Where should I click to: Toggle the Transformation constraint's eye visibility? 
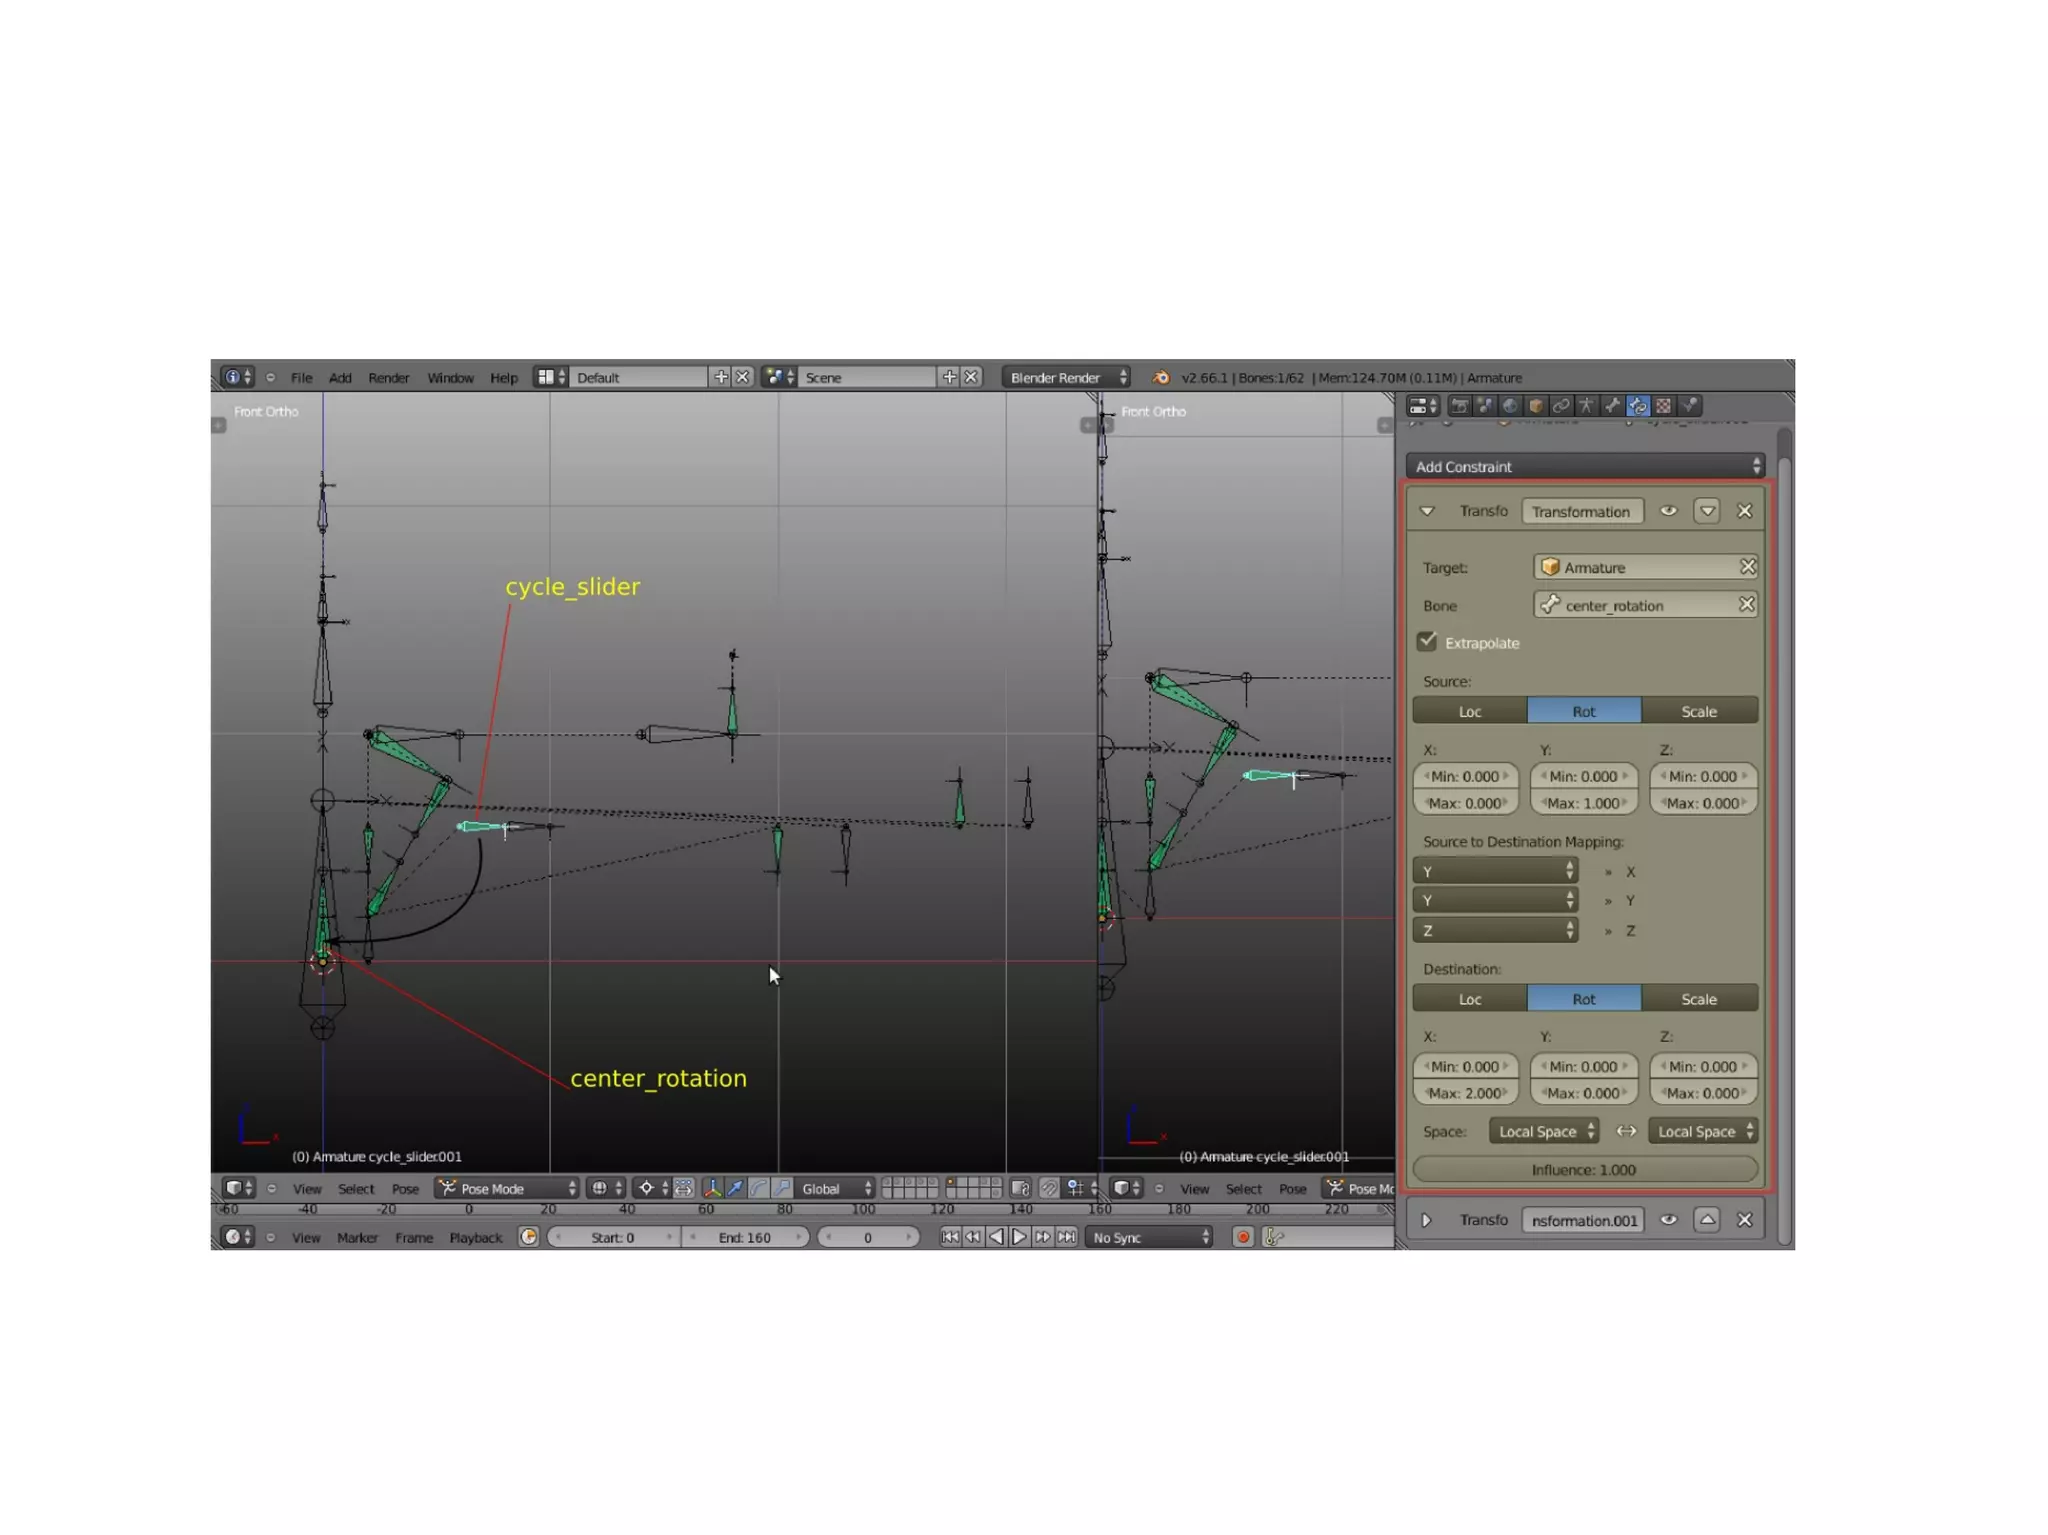(1668, 511)
